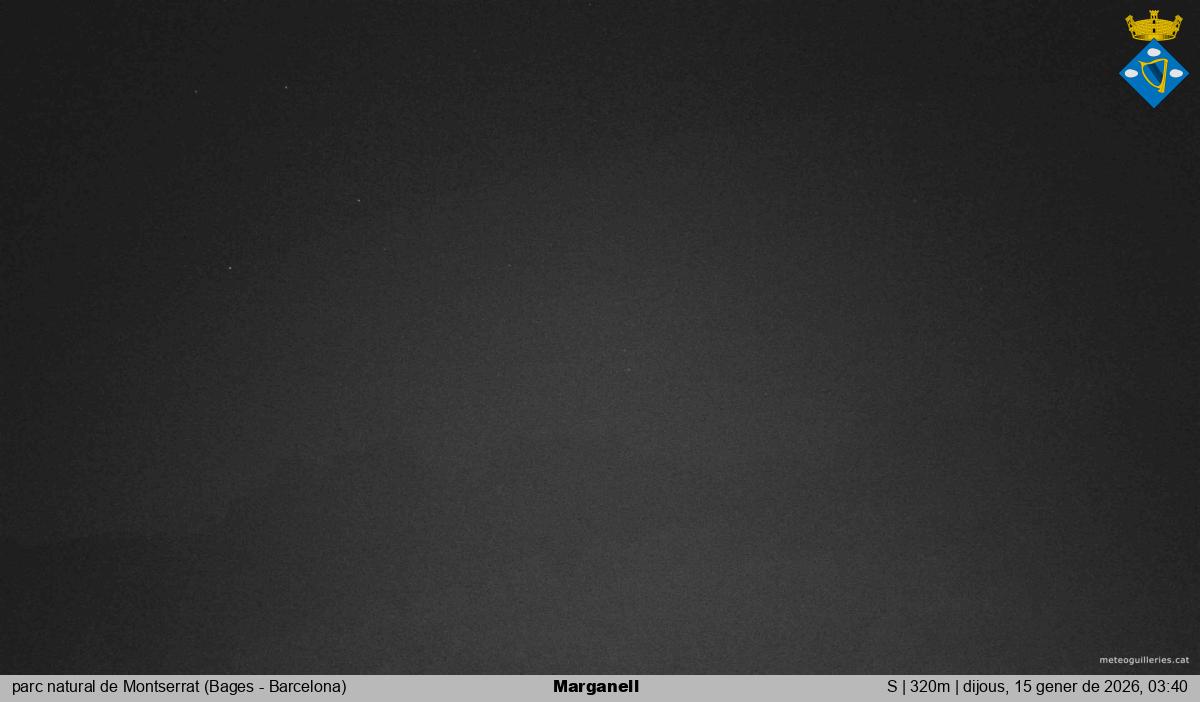The image size is (1200, 702).
Task: Click the S camera direction indicator
Action: [x=892, y=687]
